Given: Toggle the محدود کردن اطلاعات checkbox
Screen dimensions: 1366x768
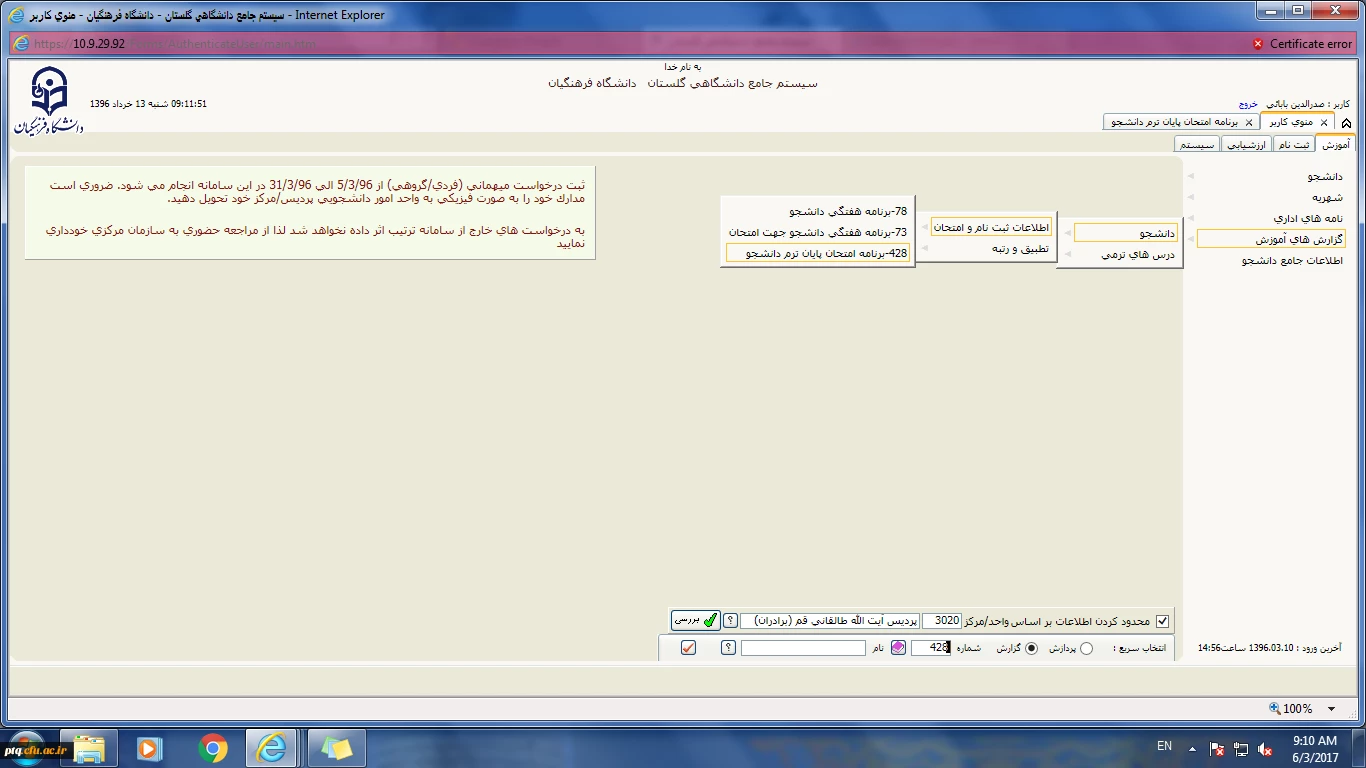Looking at the screenshot, I should point(1162,621).
